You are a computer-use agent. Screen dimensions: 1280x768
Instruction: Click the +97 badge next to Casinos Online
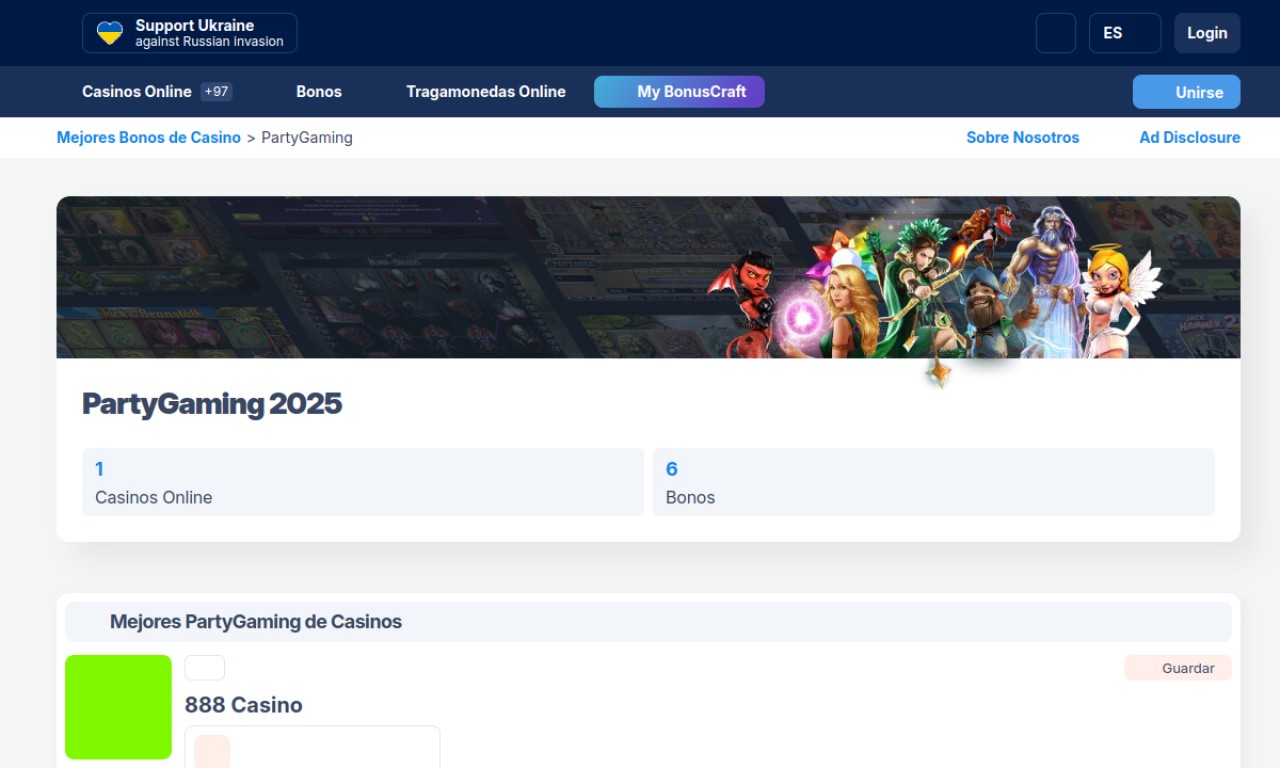[217, 91]
